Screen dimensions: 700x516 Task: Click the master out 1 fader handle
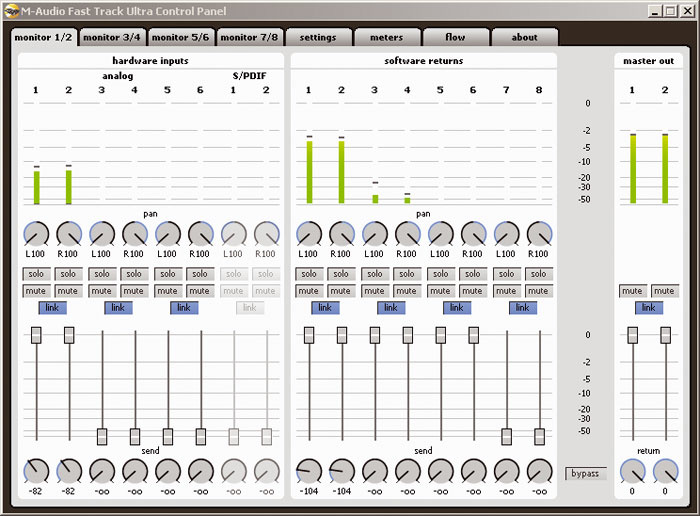[x=633, y=335]
